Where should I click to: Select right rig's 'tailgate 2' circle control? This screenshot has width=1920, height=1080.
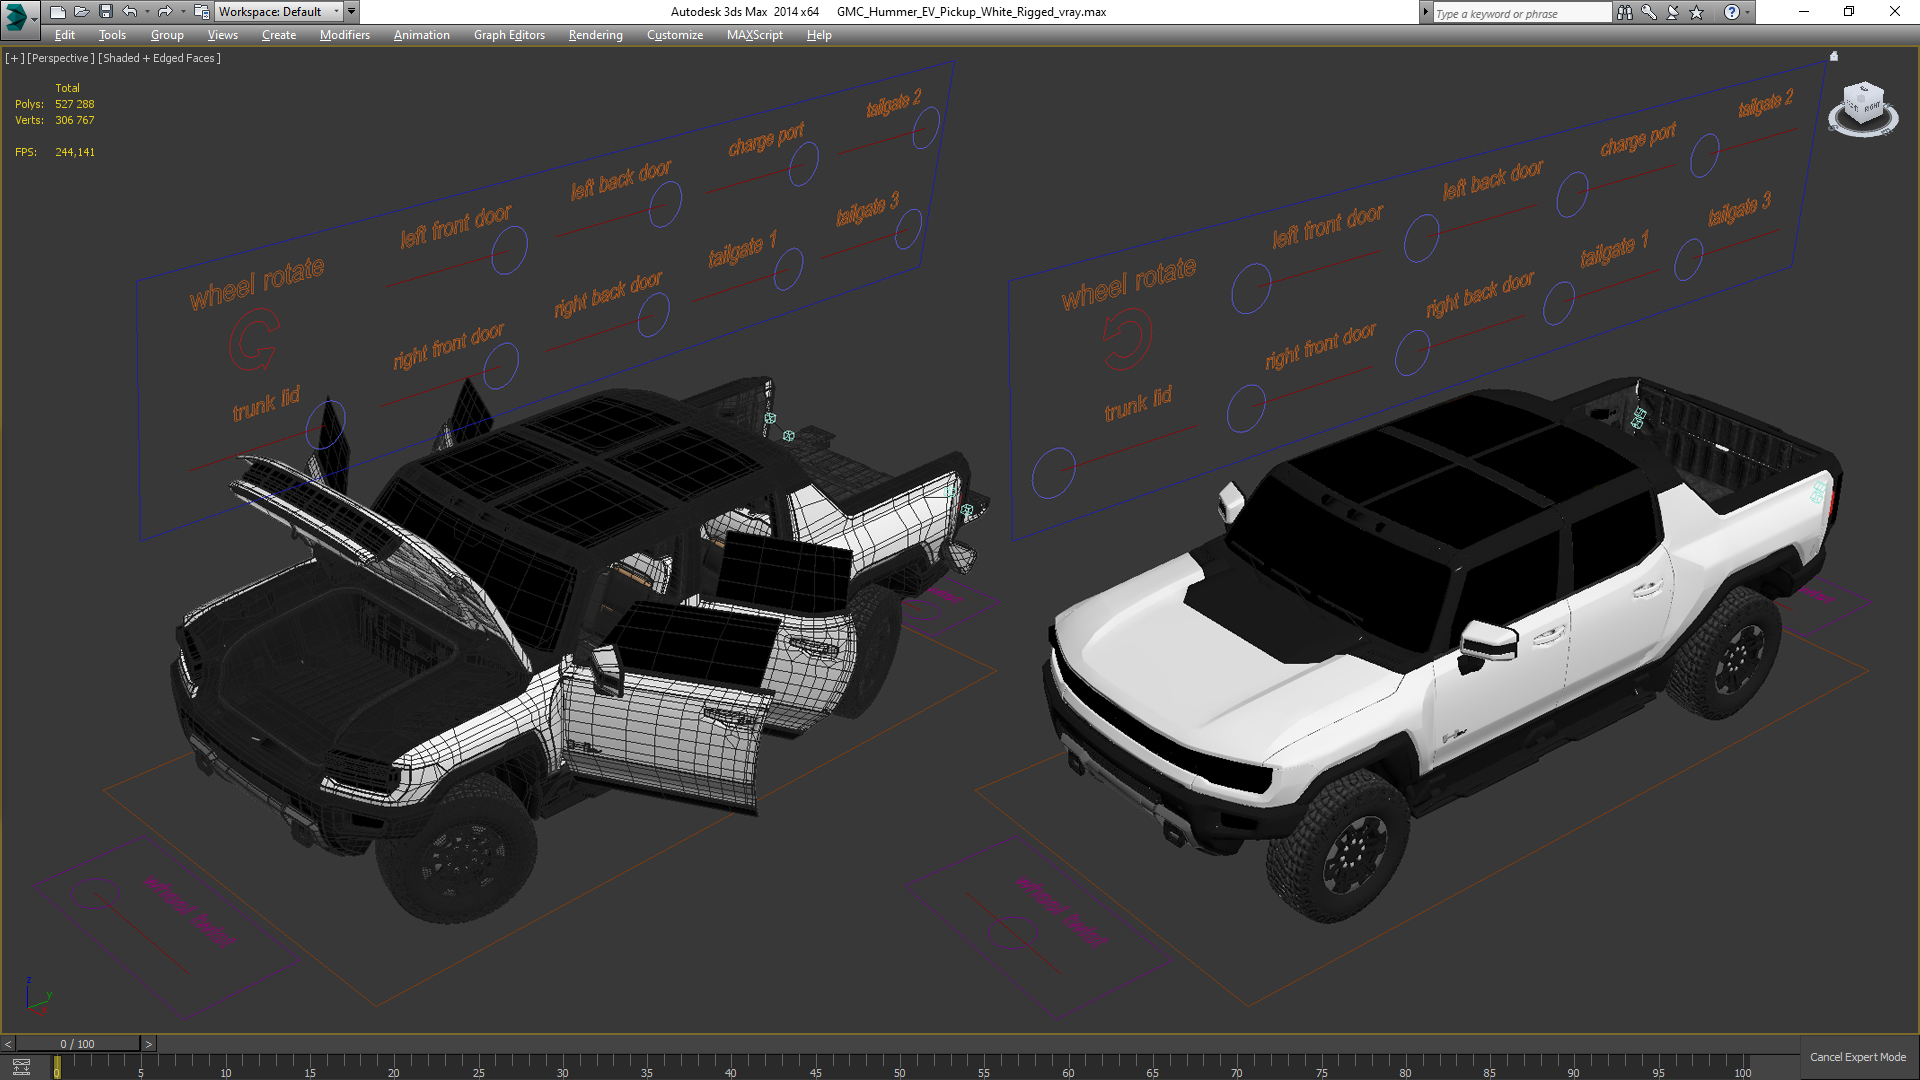coord(1704,156)
